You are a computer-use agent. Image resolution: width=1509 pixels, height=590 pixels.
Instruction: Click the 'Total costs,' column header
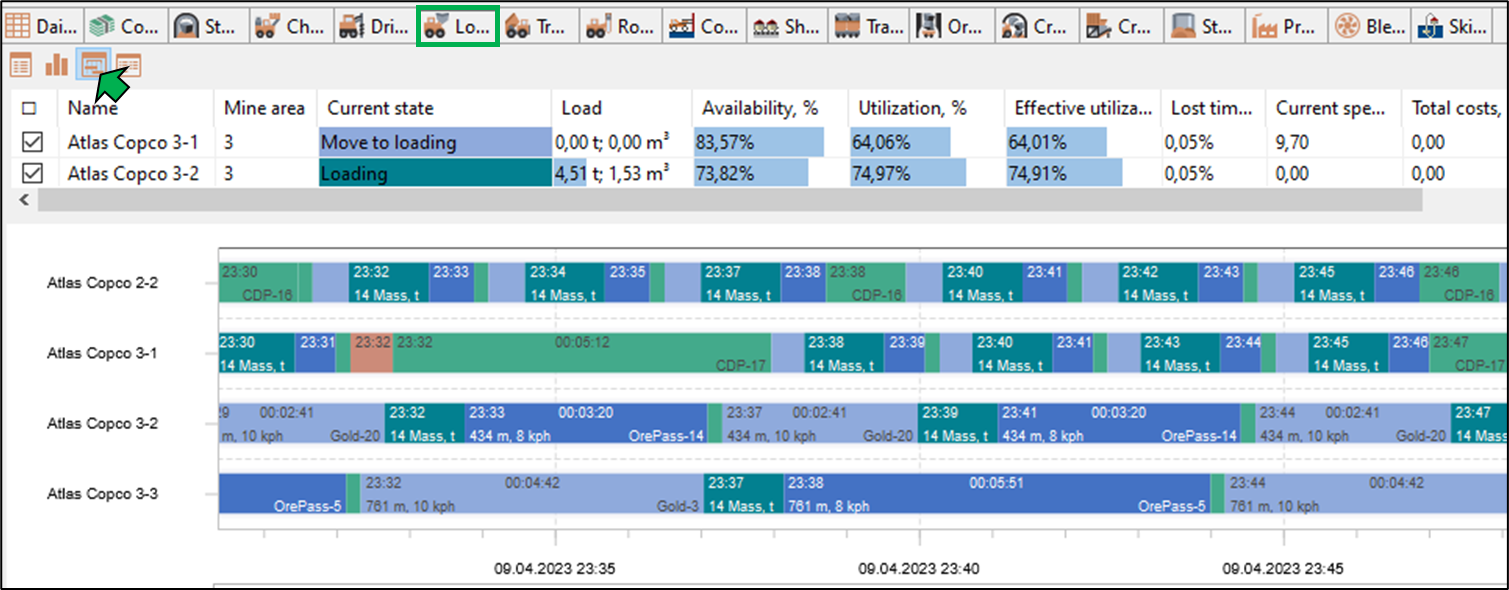(x=1455, y=108)
